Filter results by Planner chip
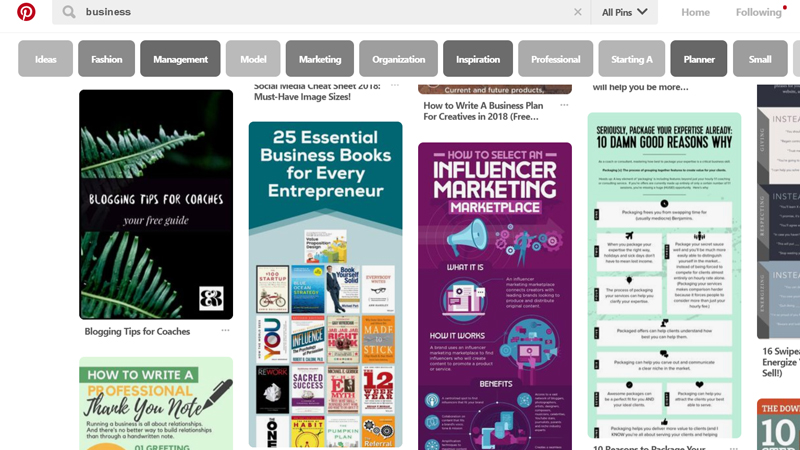The height and width of the screenshot is (450, 800). [x=698, y=59]
